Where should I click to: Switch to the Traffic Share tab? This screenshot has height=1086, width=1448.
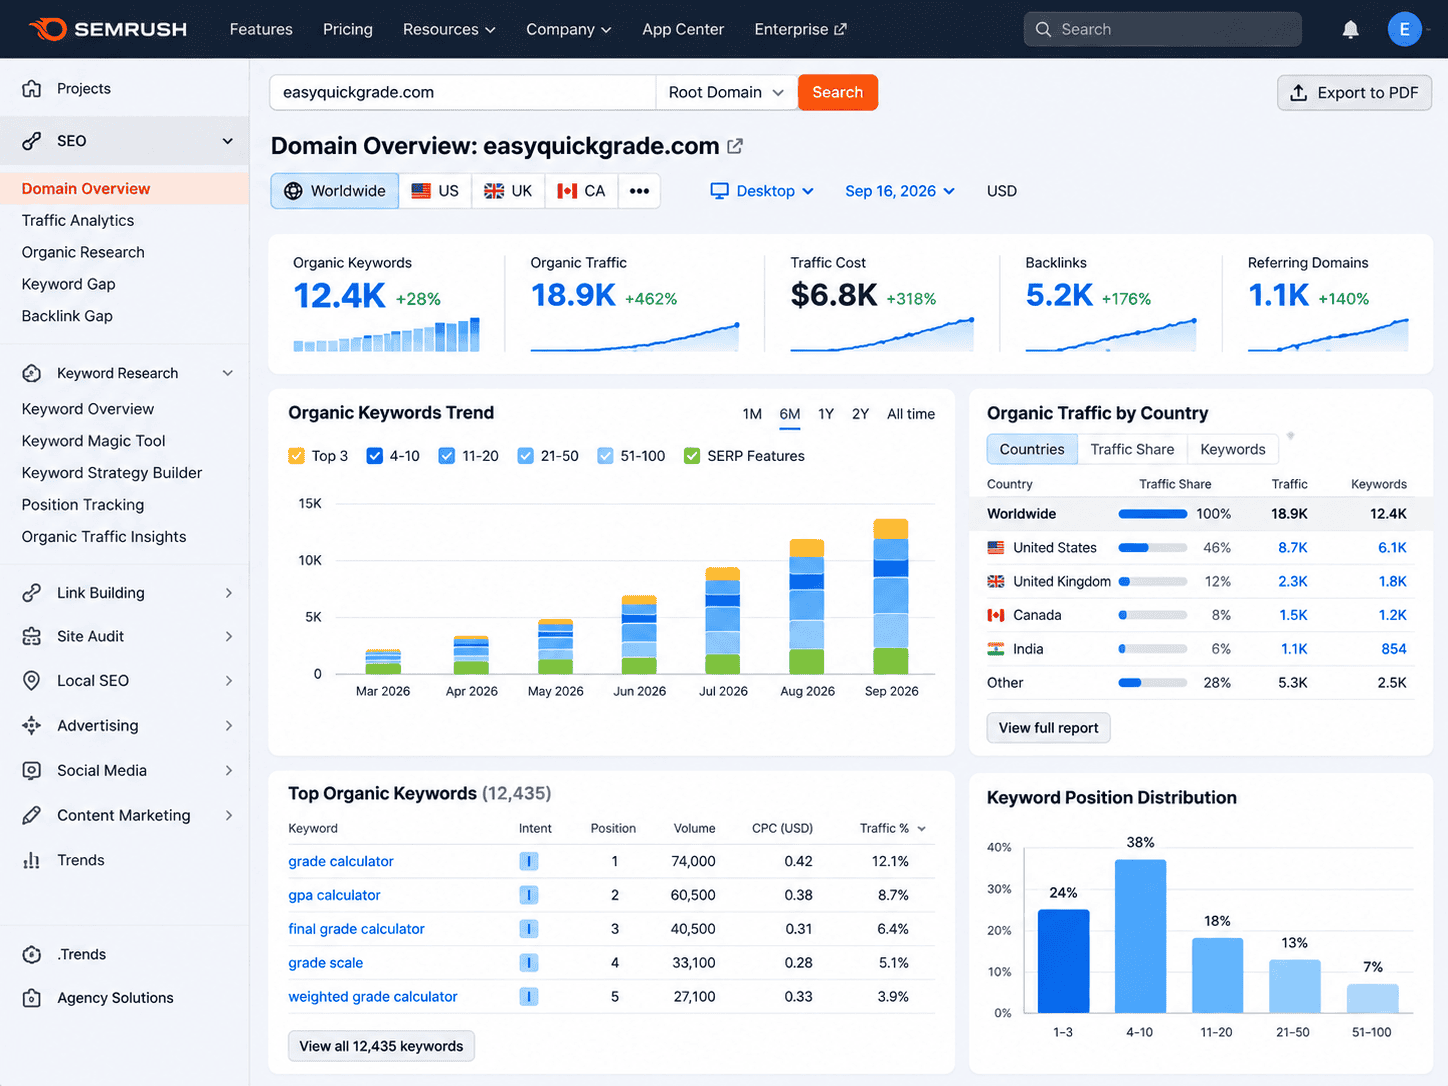(x=1132, y=449)
